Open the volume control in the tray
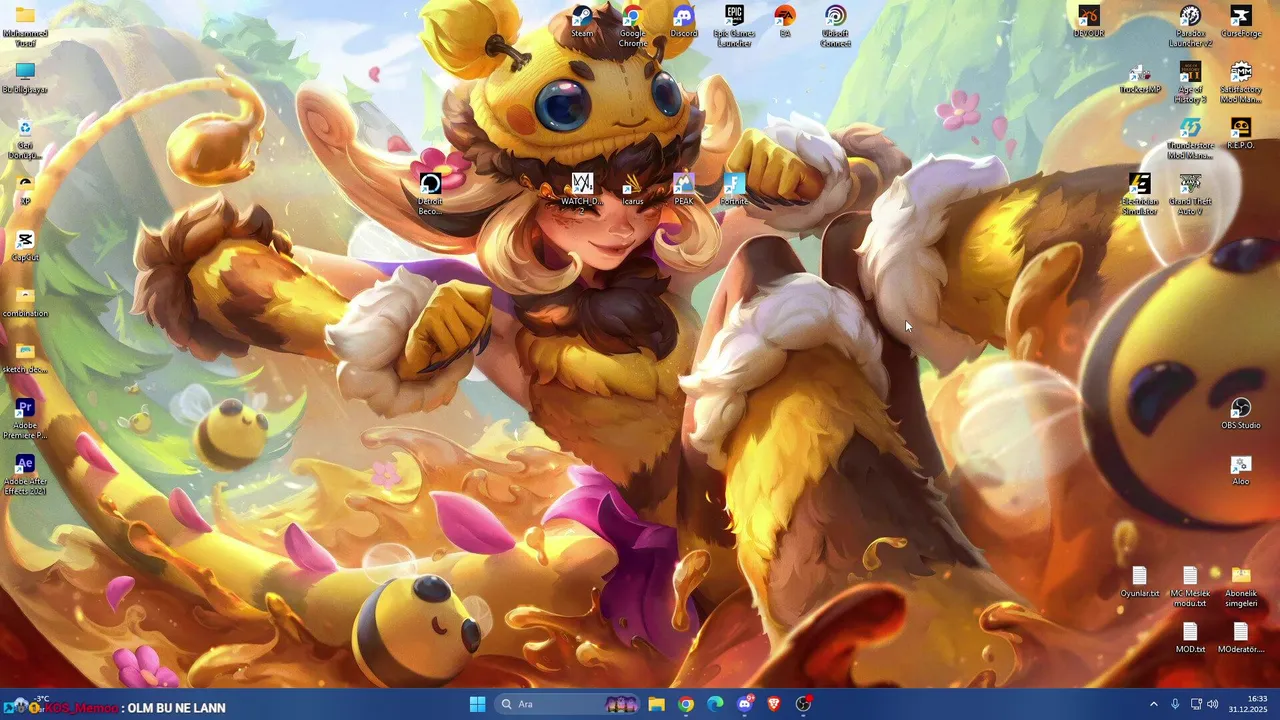1280x720 pixels. pyautogui.click(x=1213, y=704)
